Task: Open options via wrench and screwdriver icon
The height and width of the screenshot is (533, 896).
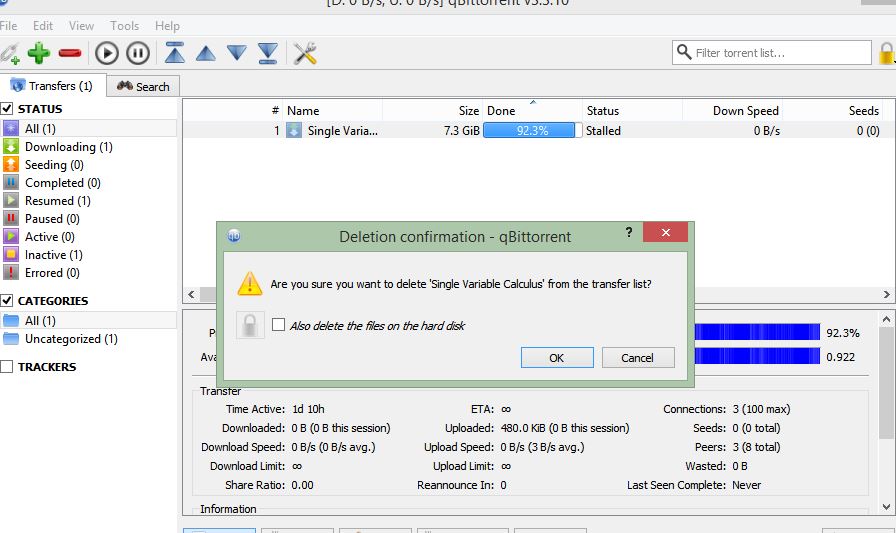Action: pos(305,53)
